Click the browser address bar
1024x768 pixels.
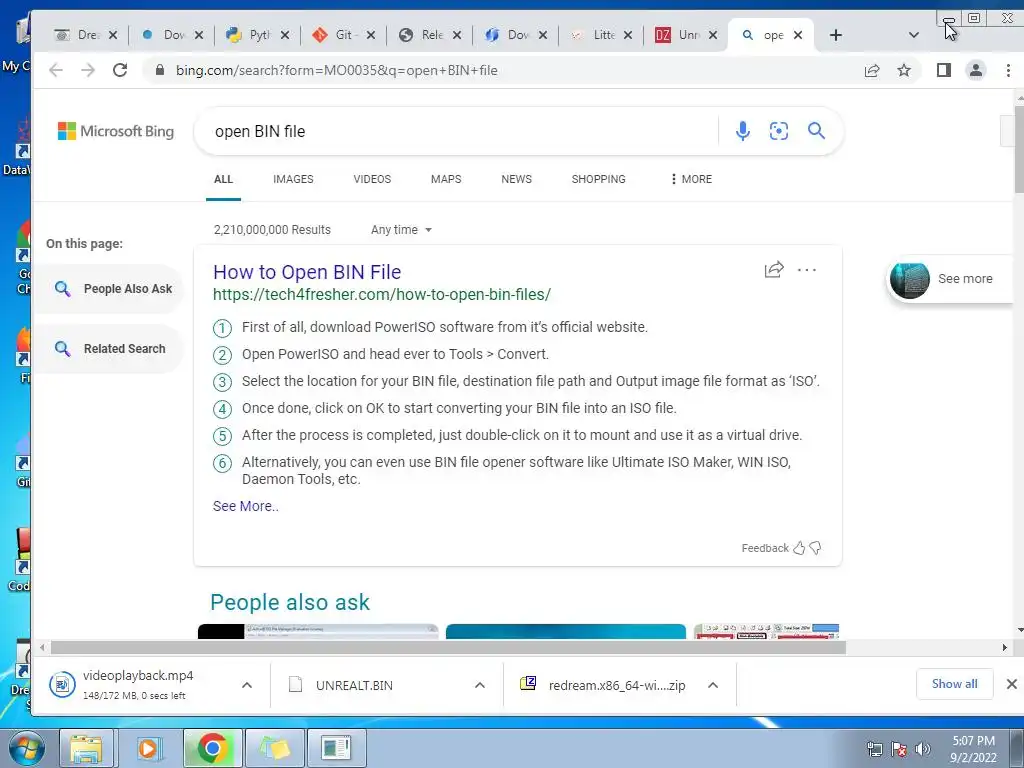pyautogui.click(x=509, y=71)
